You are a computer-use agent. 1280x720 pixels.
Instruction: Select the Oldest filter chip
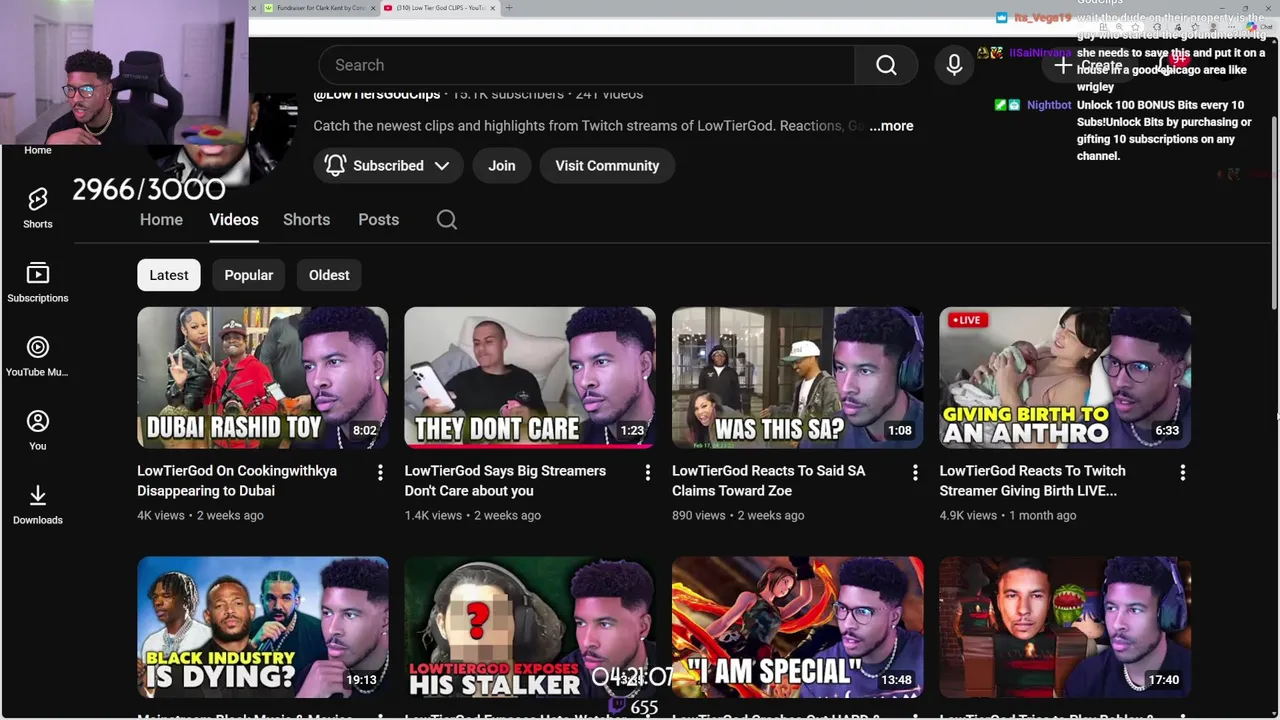pyautogui.click(x=329, y=275)
